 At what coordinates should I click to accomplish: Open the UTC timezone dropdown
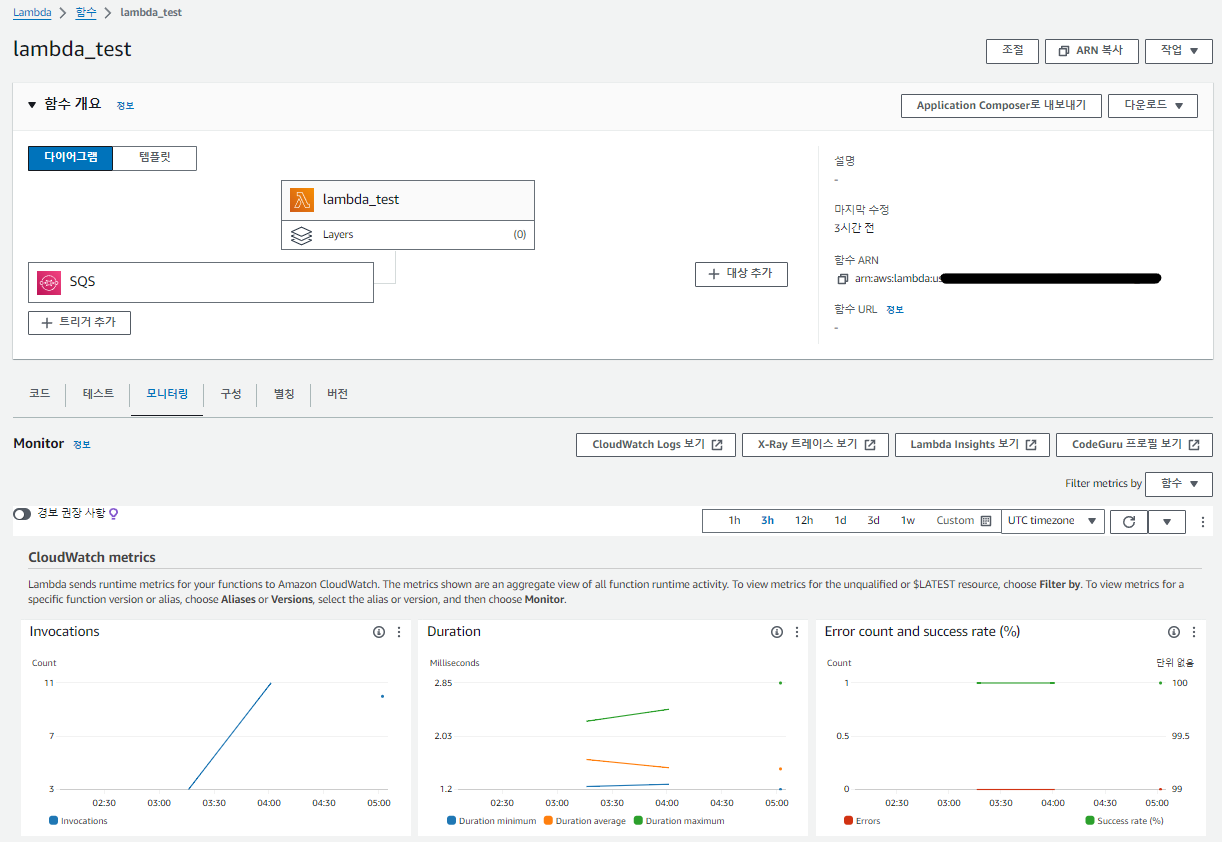tap(1052, 521)
